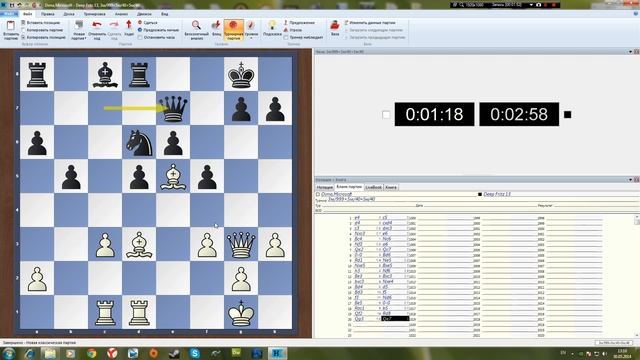Click the white king on g1
This screenshot has height=360, width=640.
tap(241, 313)
